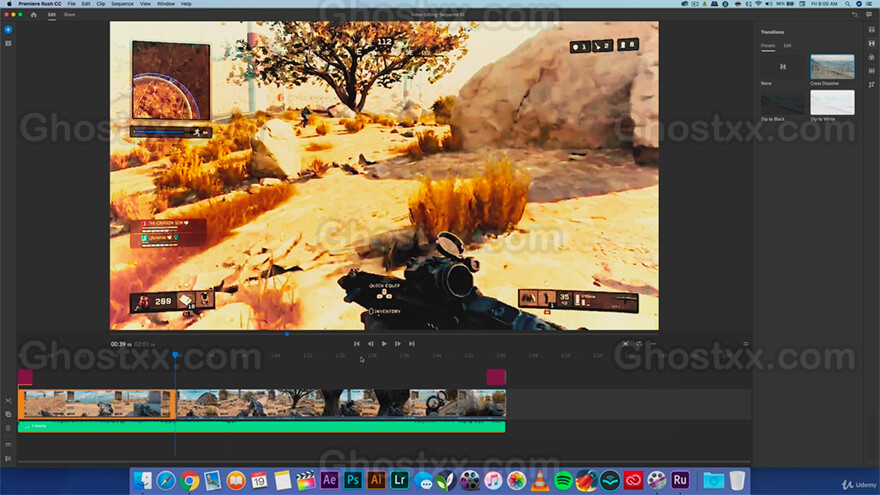880x495 pixels.
Task: Open the Audio panel icon in the right sidebar
Action: click(x=872, y=71)
